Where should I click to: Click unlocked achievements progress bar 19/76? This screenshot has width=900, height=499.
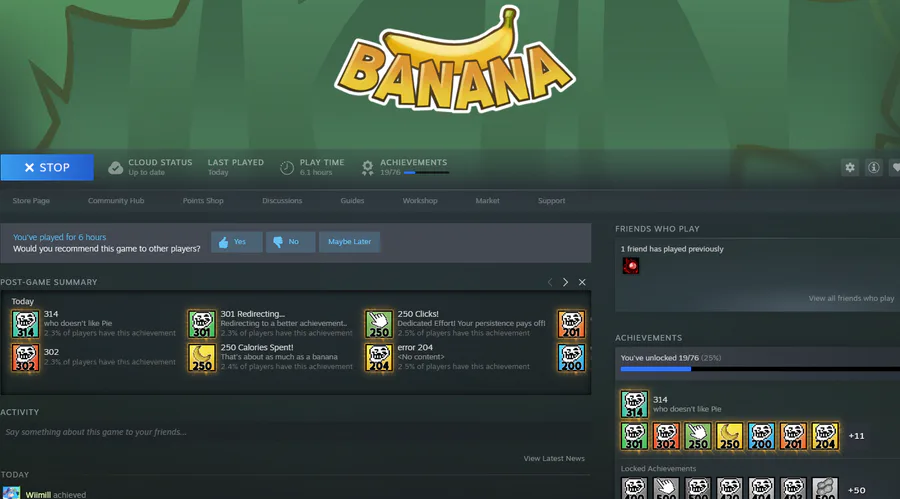tap(760, 369)
